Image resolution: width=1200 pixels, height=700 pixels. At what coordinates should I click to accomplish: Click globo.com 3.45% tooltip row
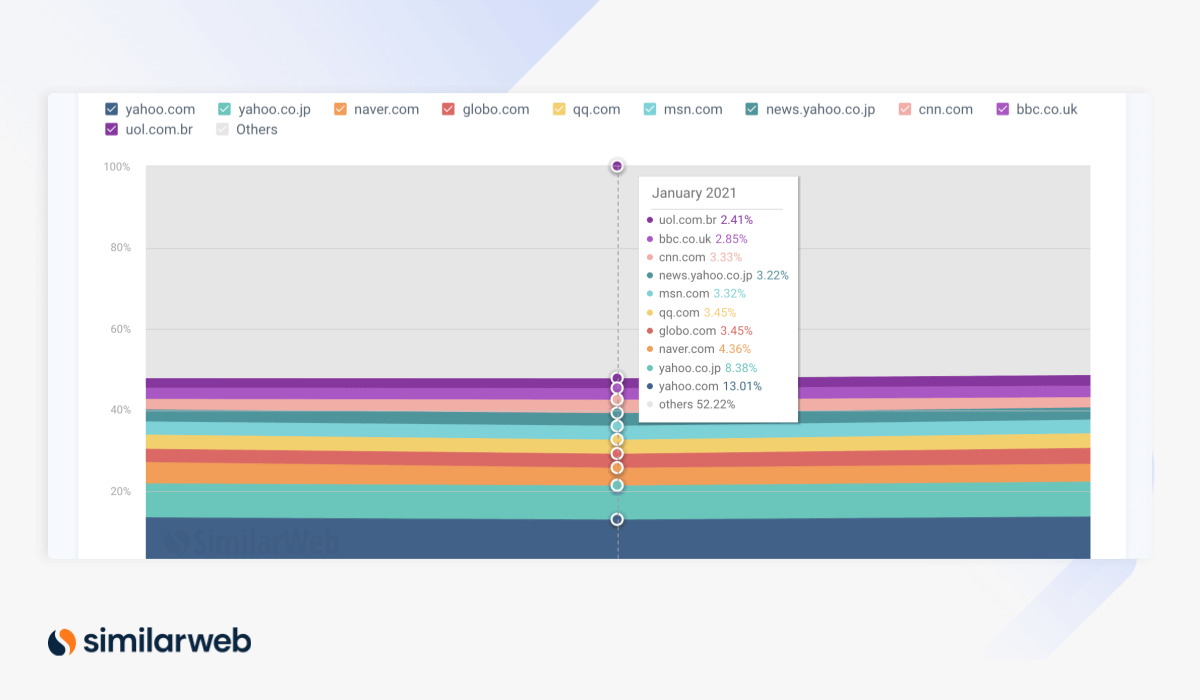(699, 331)
